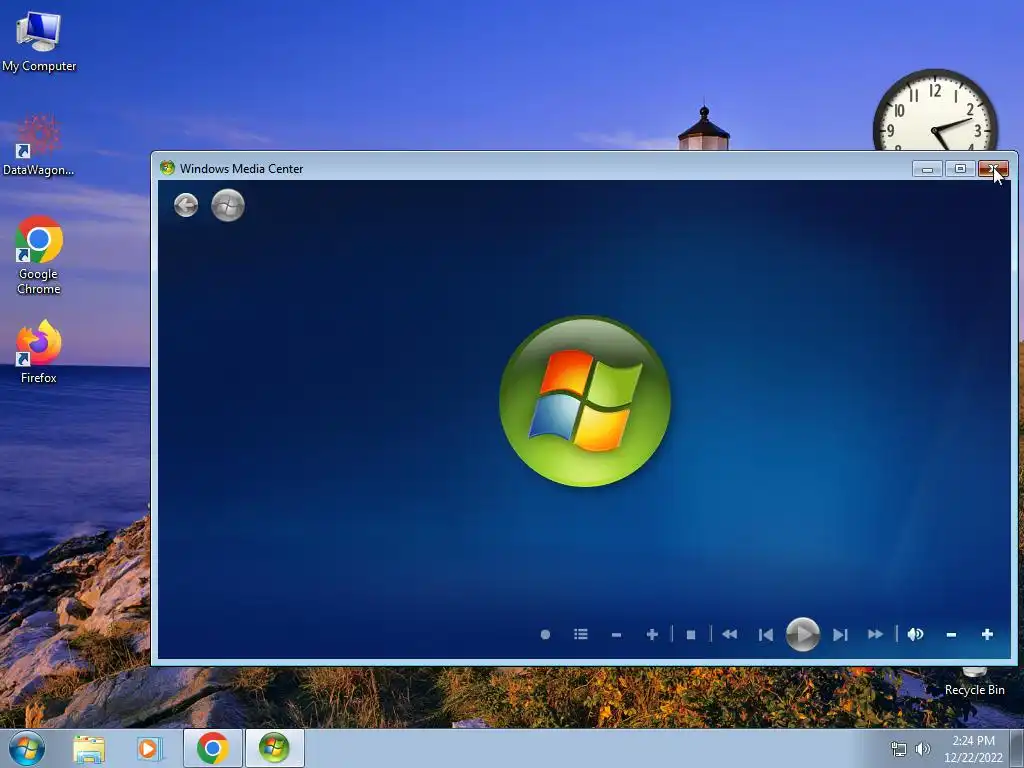This screenshot has height=768, width=1024.
Task: Skip to previous track
Action: point(766,635)
